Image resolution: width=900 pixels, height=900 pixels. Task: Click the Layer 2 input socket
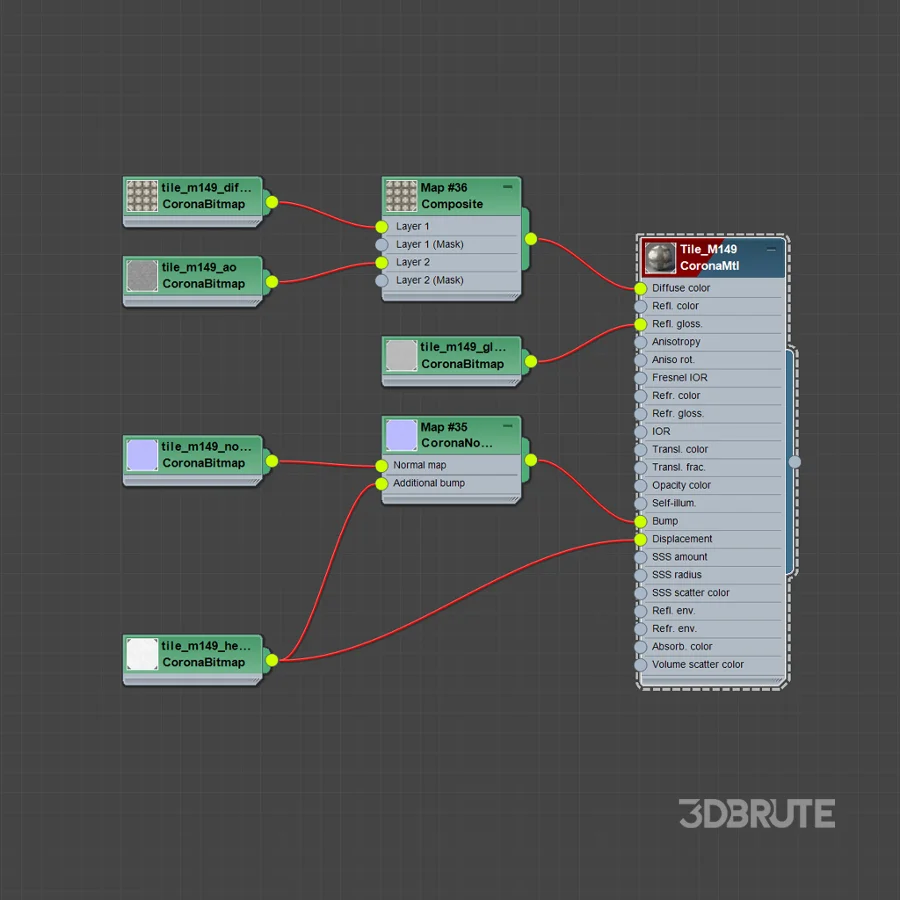pos(382,262)
